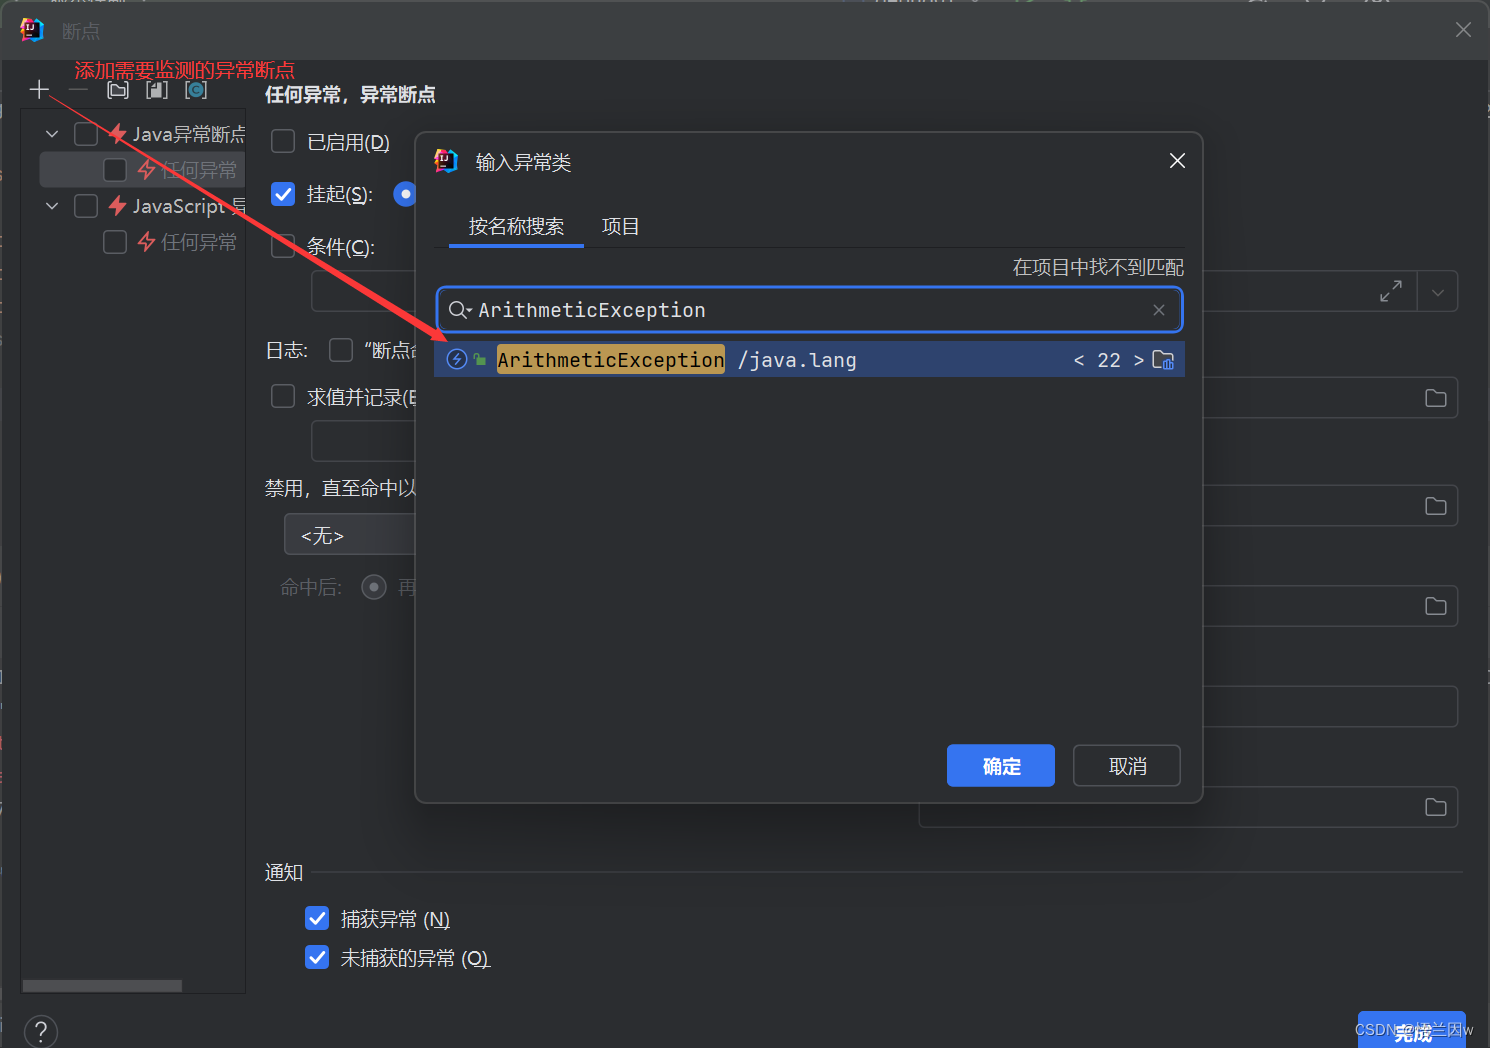Tick the 任何异常 checkbox under JavaScript
The width and height of the screenshot is (1490, 1048).
coord(115,242)
